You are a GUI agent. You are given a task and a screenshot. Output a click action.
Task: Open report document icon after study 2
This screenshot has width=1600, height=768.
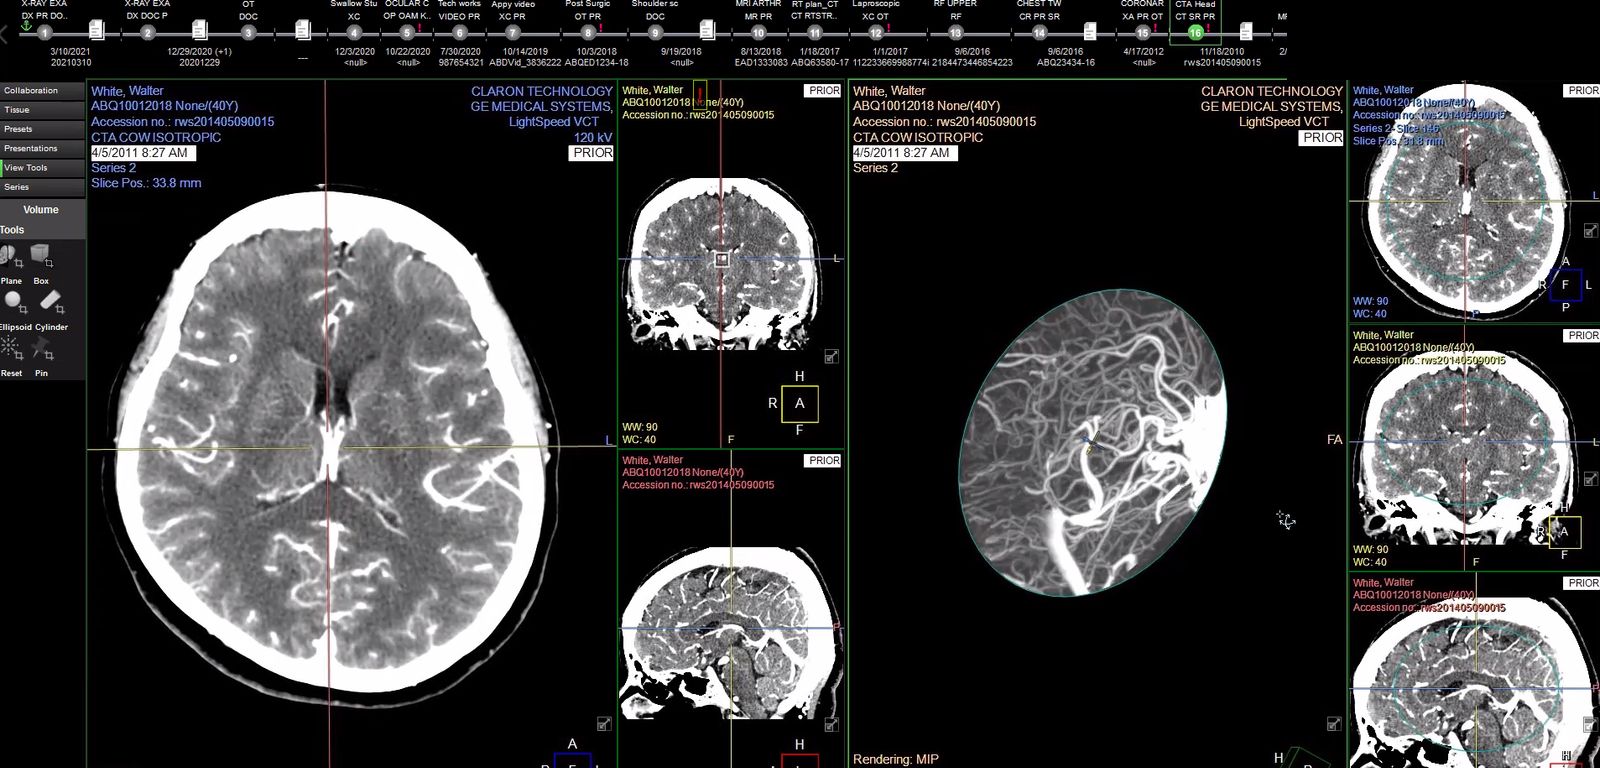click(200, 31)
